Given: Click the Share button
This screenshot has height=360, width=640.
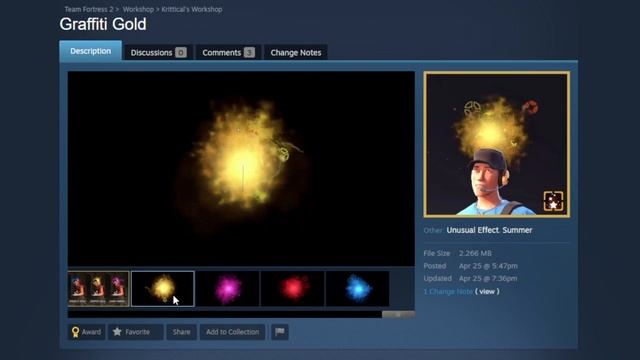Looking at the screenshot, I should (181, 332).
